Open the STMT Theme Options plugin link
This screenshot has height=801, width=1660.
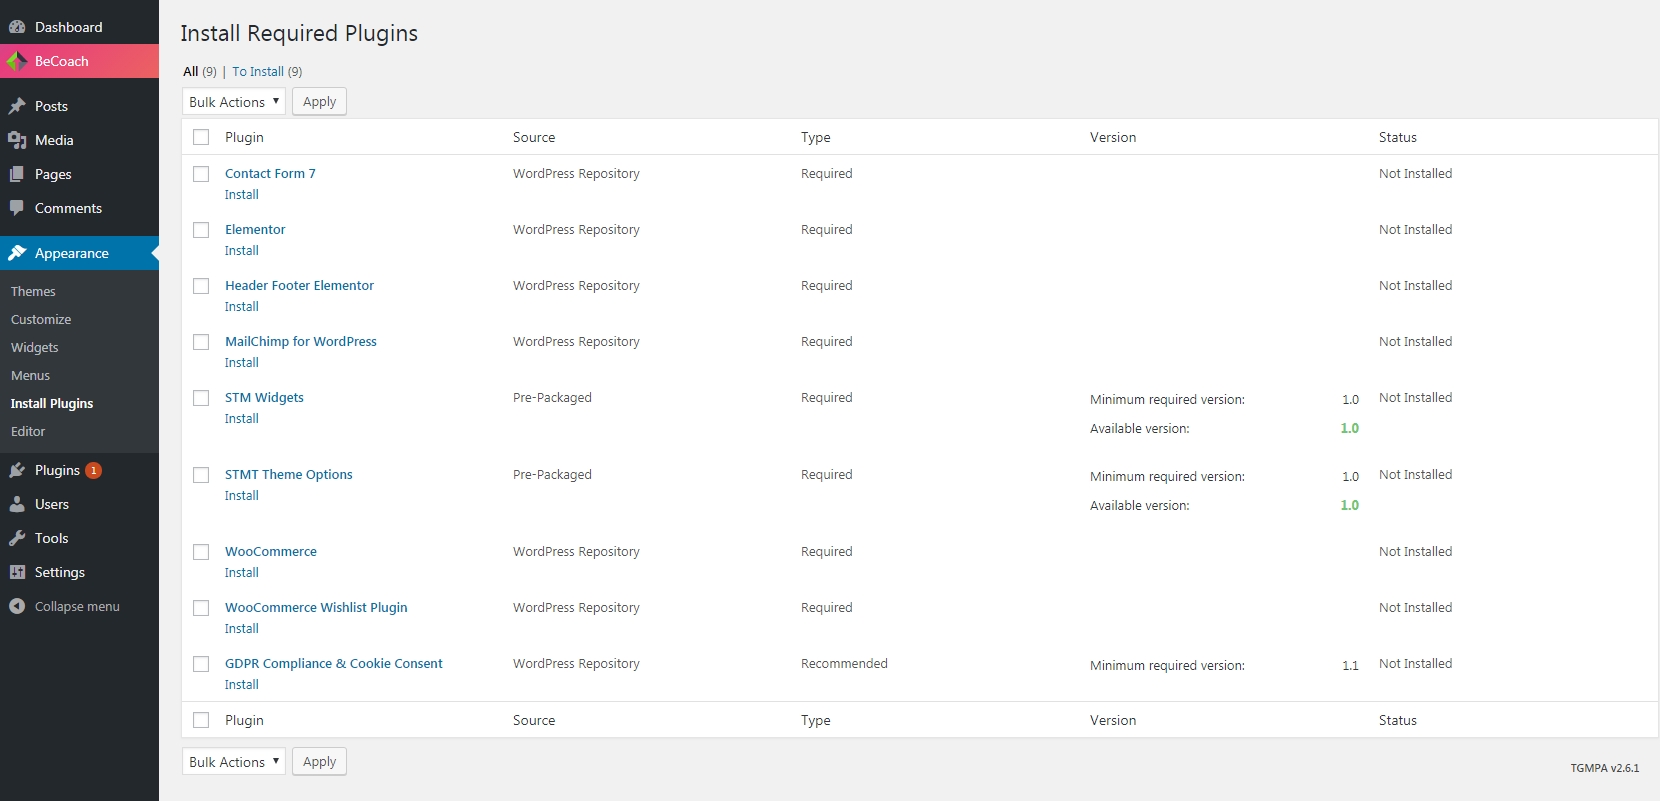pyautogui.click(x=289, y=475)
